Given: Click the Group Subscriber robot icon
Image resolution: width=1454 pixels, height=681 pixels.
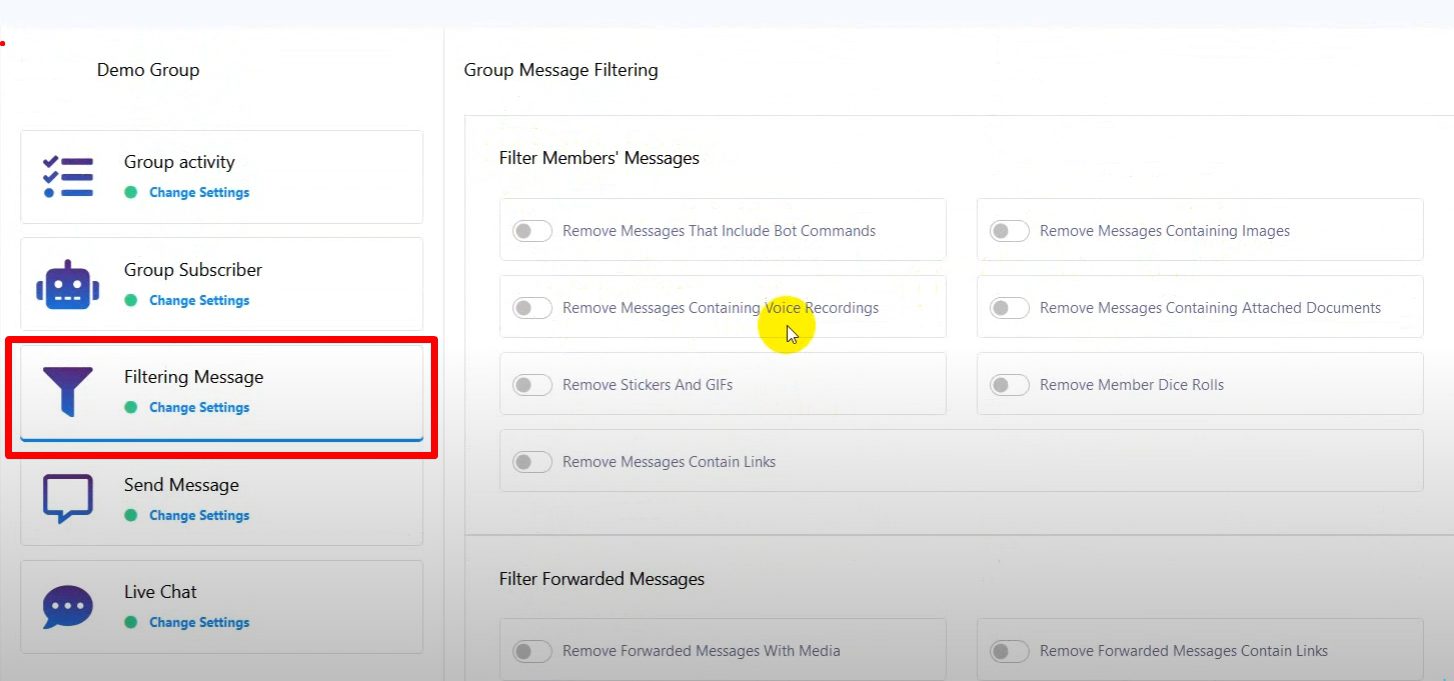Looking at the screenshot, I should (x=68, y=284).
